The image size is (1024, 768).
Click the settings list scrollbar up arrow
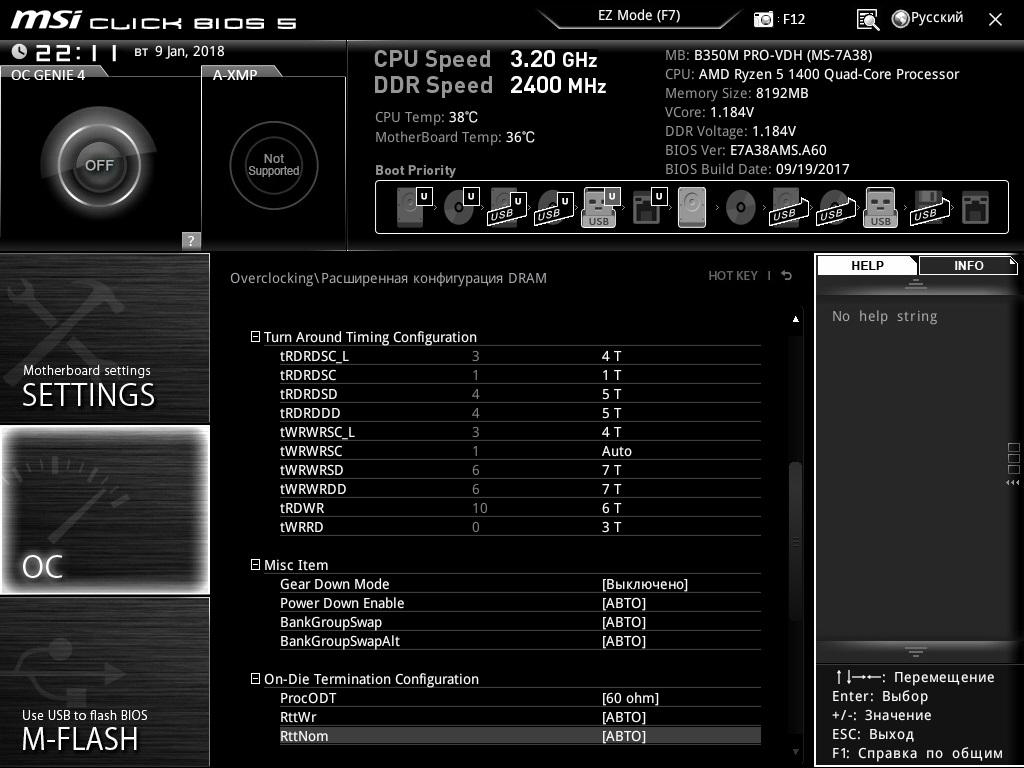click(795, 319)
